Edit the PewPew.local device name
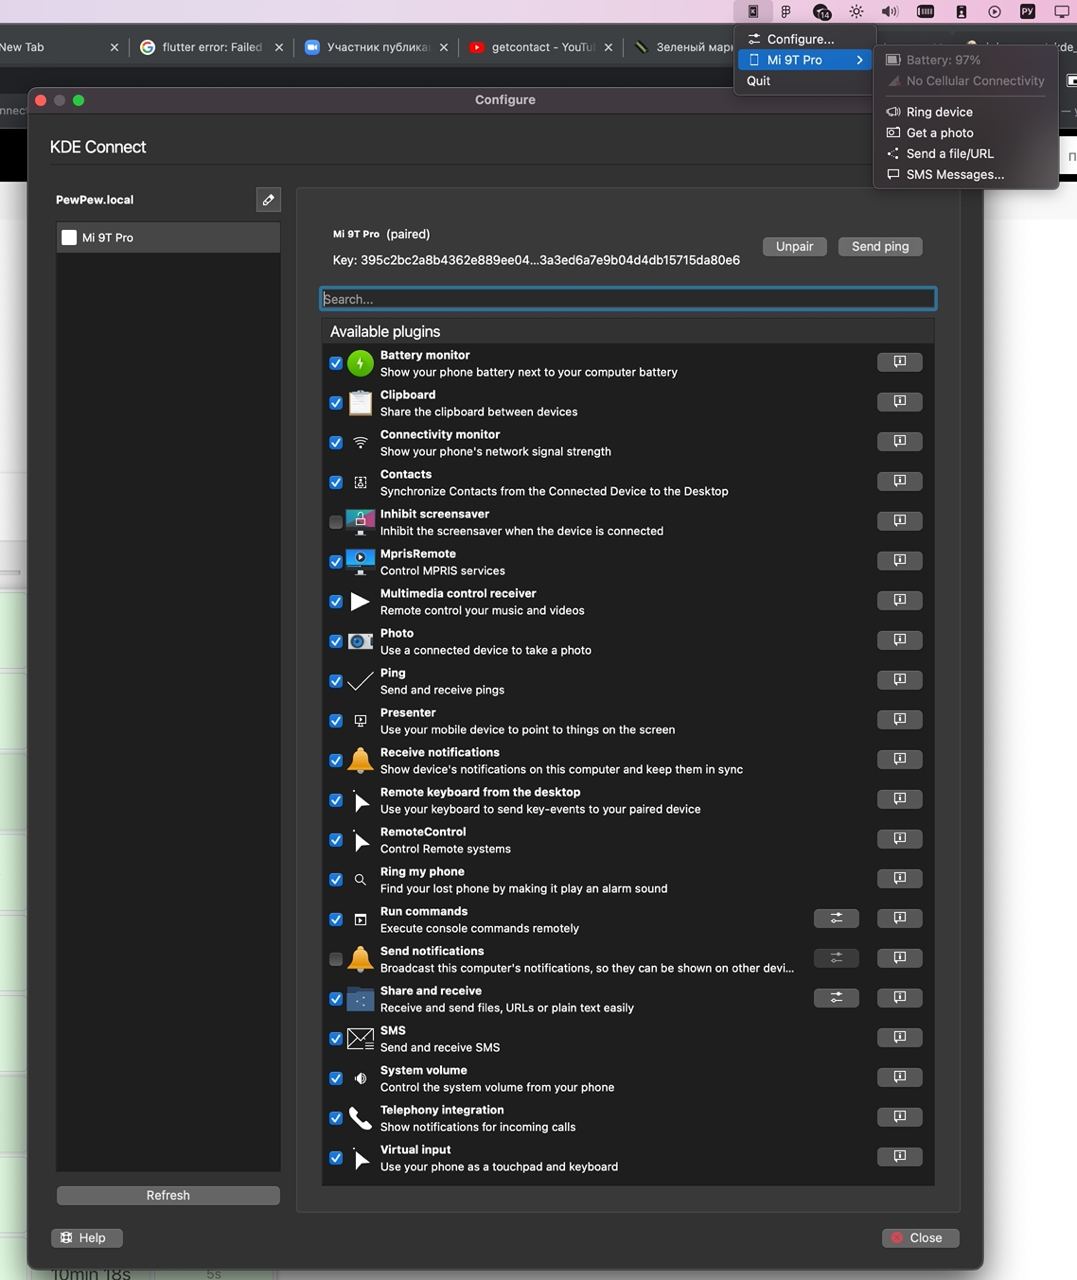Image resolution: width=1077 pixels, height=1280 pixels. pyautogui.click(x=268, y=200)
